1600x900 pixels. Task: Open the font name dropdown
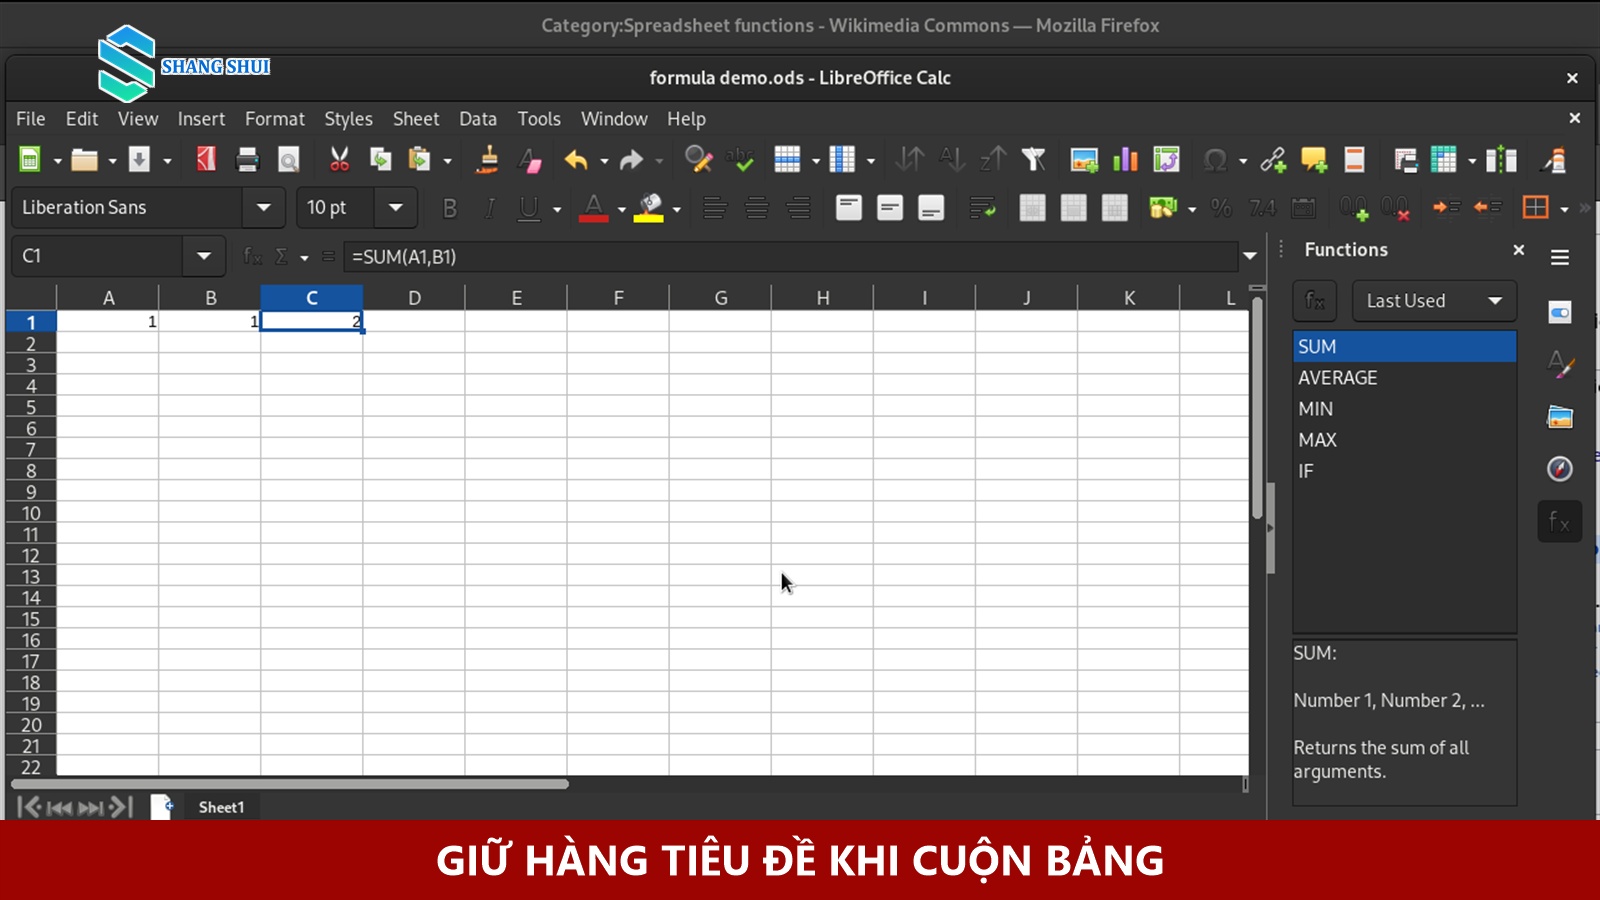coord(264,208)
